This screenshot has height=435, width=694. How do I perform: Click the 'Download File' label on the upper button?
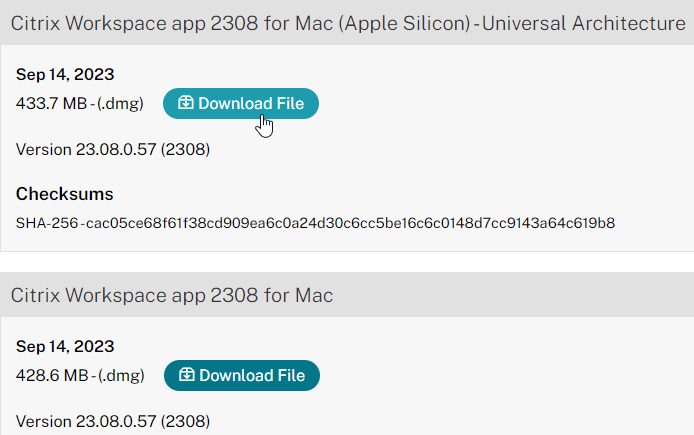(251, 103)
